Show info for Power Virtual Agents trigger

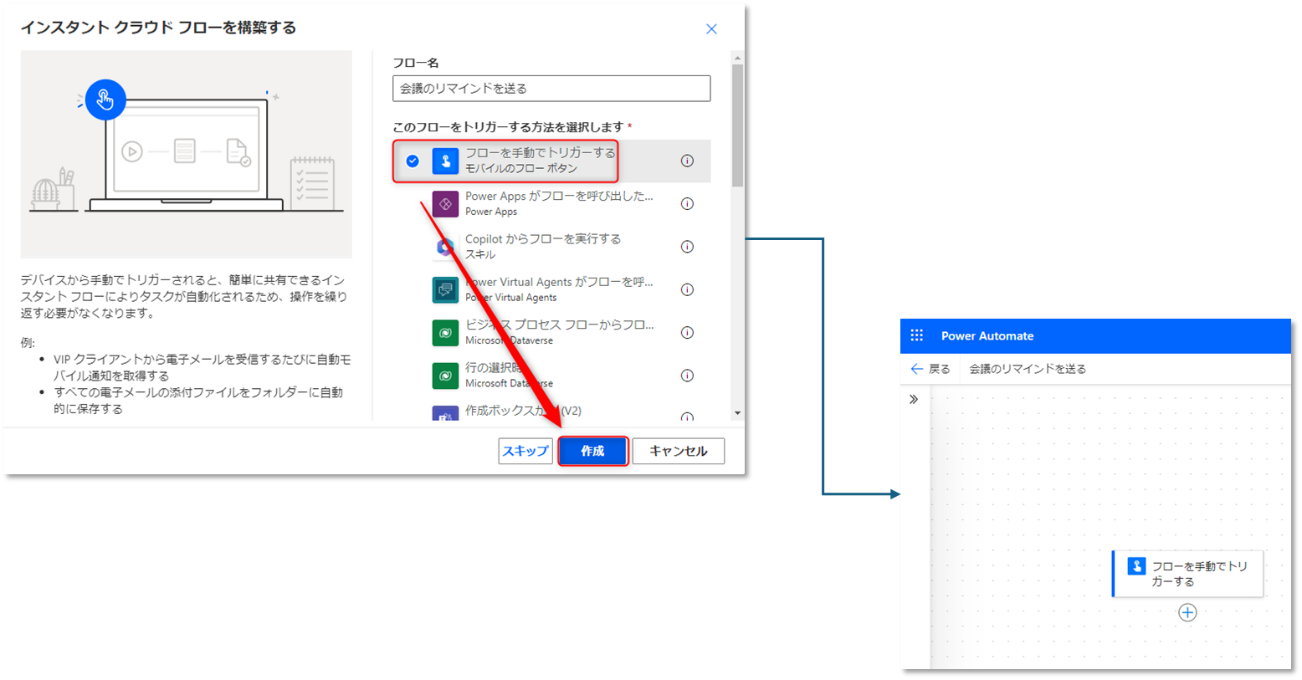687,289
